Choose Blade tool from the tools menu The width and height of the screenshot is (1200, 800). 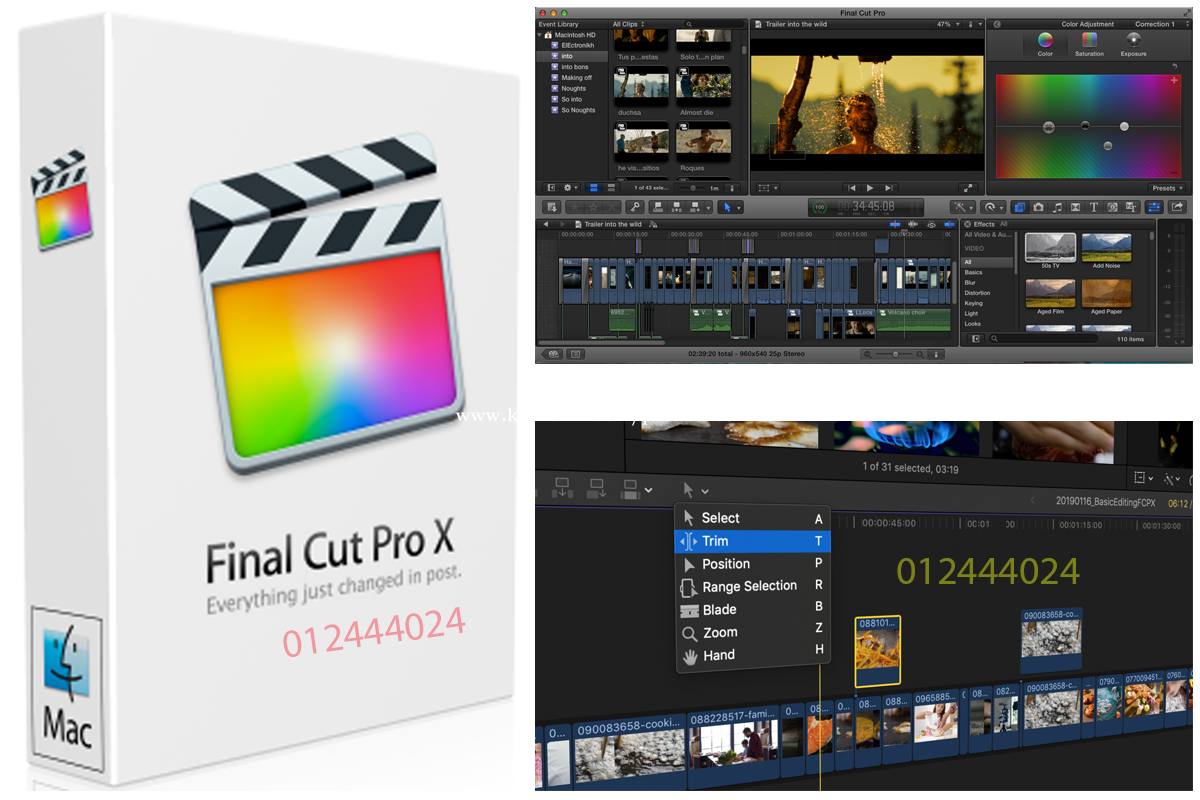[753, 609]
